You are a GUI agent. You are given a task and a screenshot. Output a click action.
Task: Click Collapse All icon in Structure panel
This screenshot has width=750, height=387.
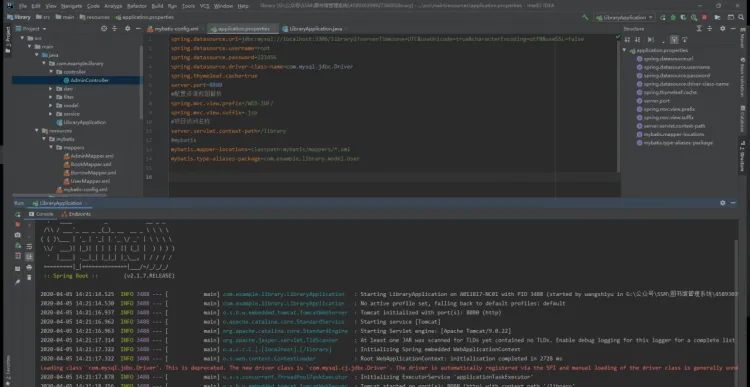(x=709, y=29)
